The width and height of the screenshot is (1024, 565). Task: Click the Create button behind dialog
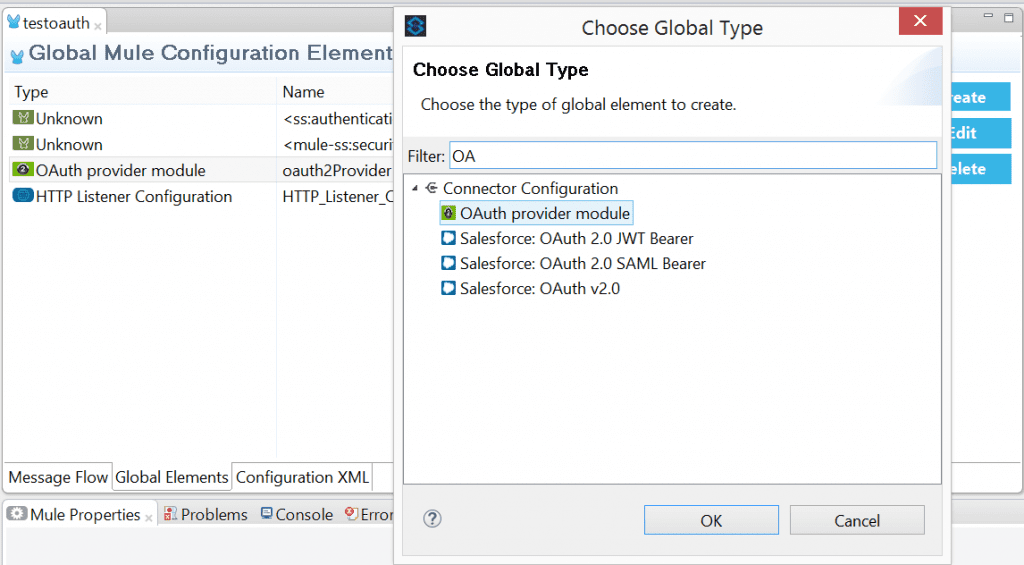[980, 97]
